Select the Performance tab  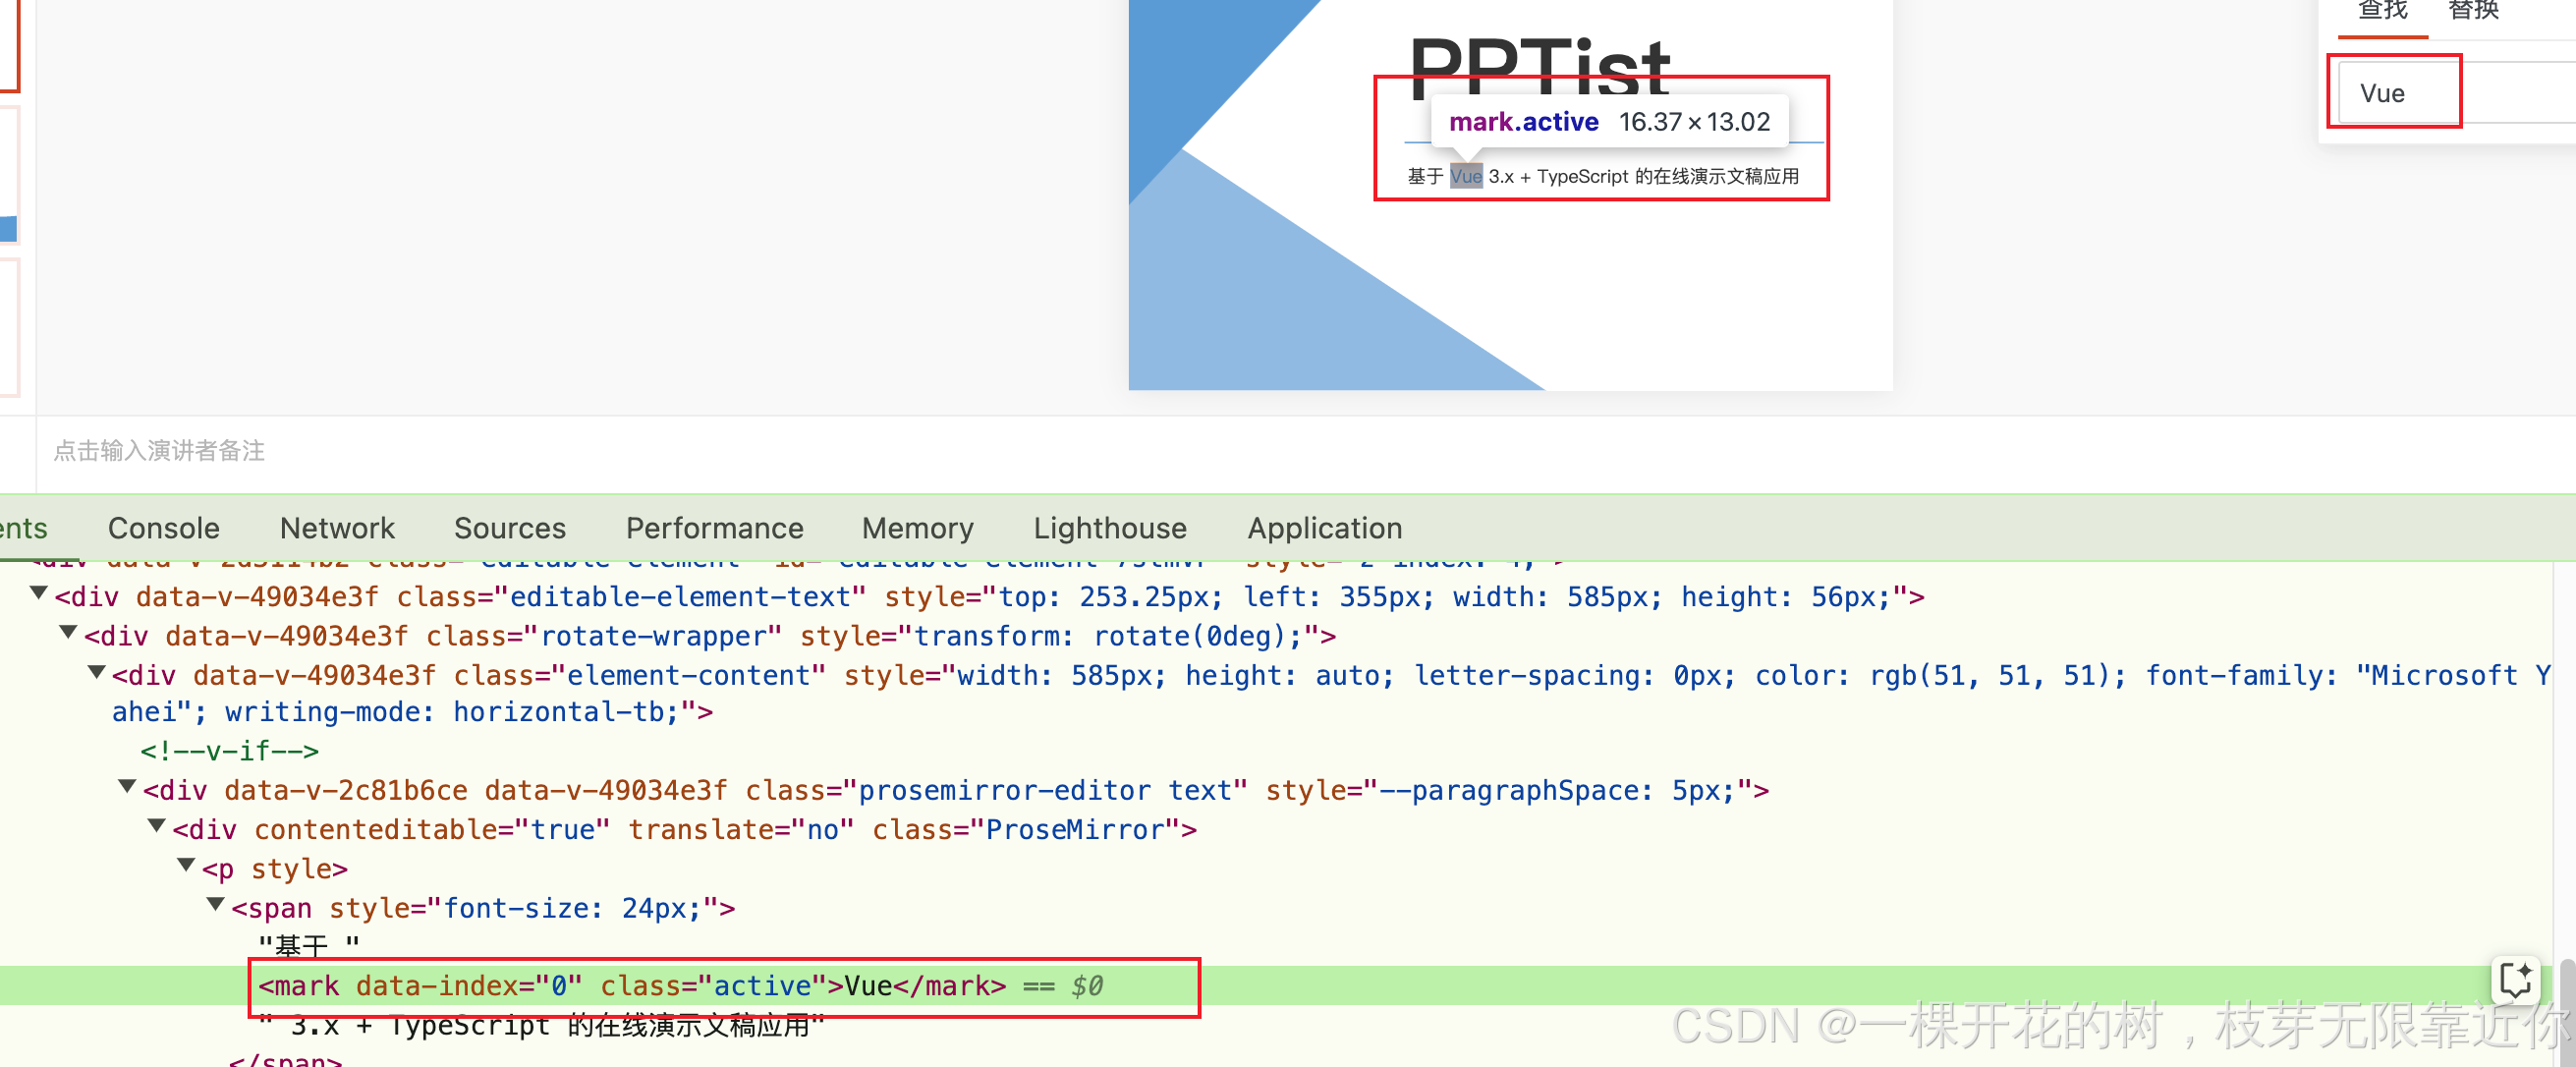pos(714,527)
